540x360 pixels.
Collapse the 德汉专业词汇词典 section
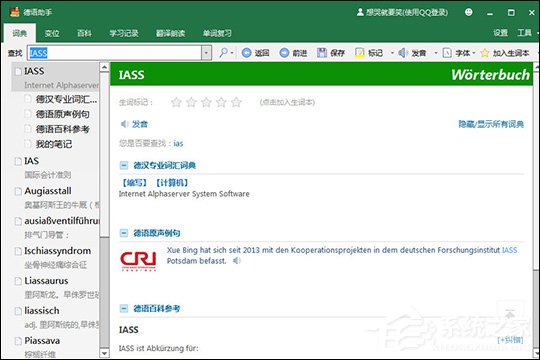click(124, 165)
